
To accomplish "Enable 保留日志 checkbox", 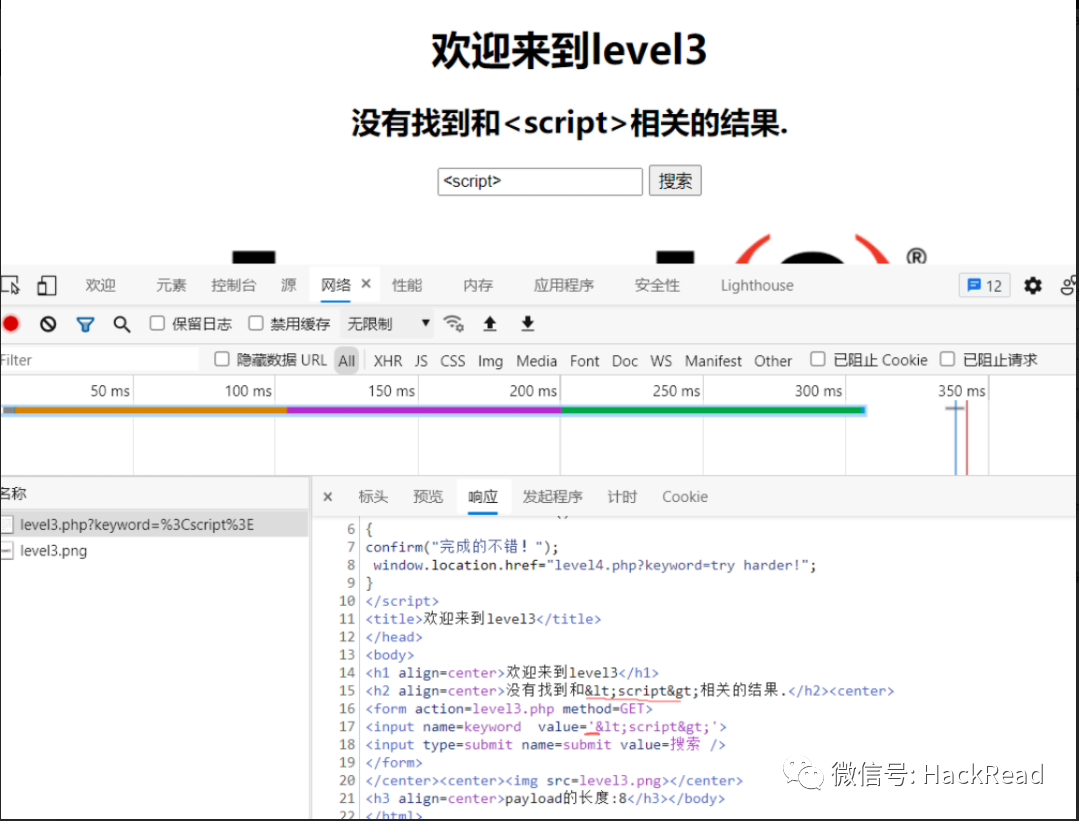I will pos(157,323).
